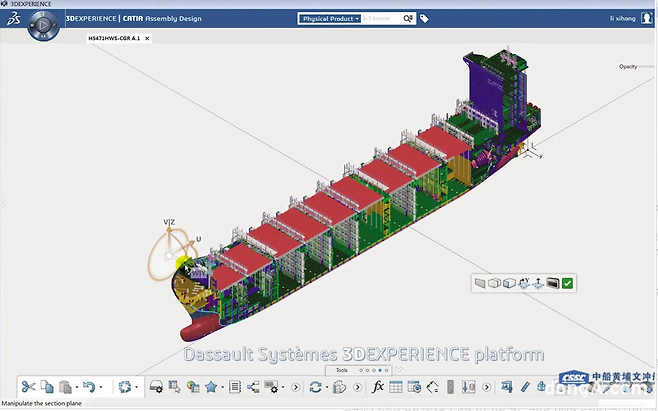The width and height of the screenshot is (658, 411).
Task: Select the H5471HWS-CGR A.1 tab
Action: pos(113,39)
